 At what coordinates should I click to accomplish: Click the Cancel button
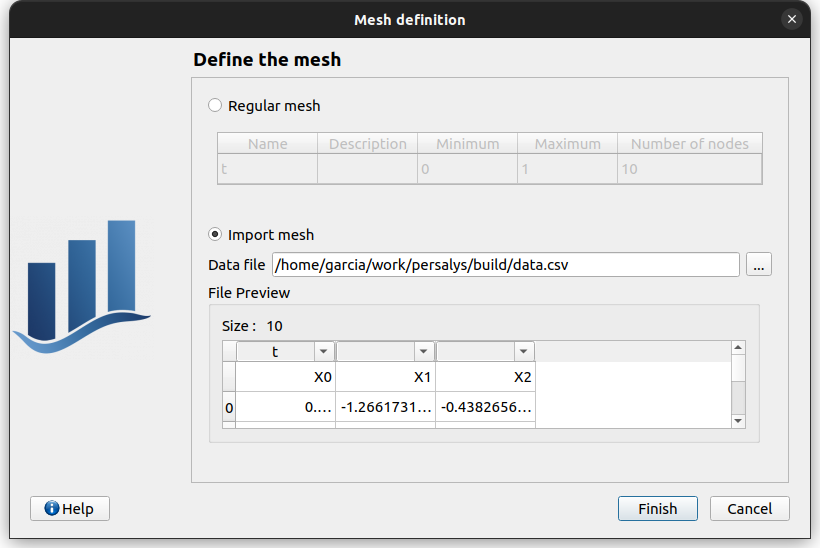coord(749,508)
